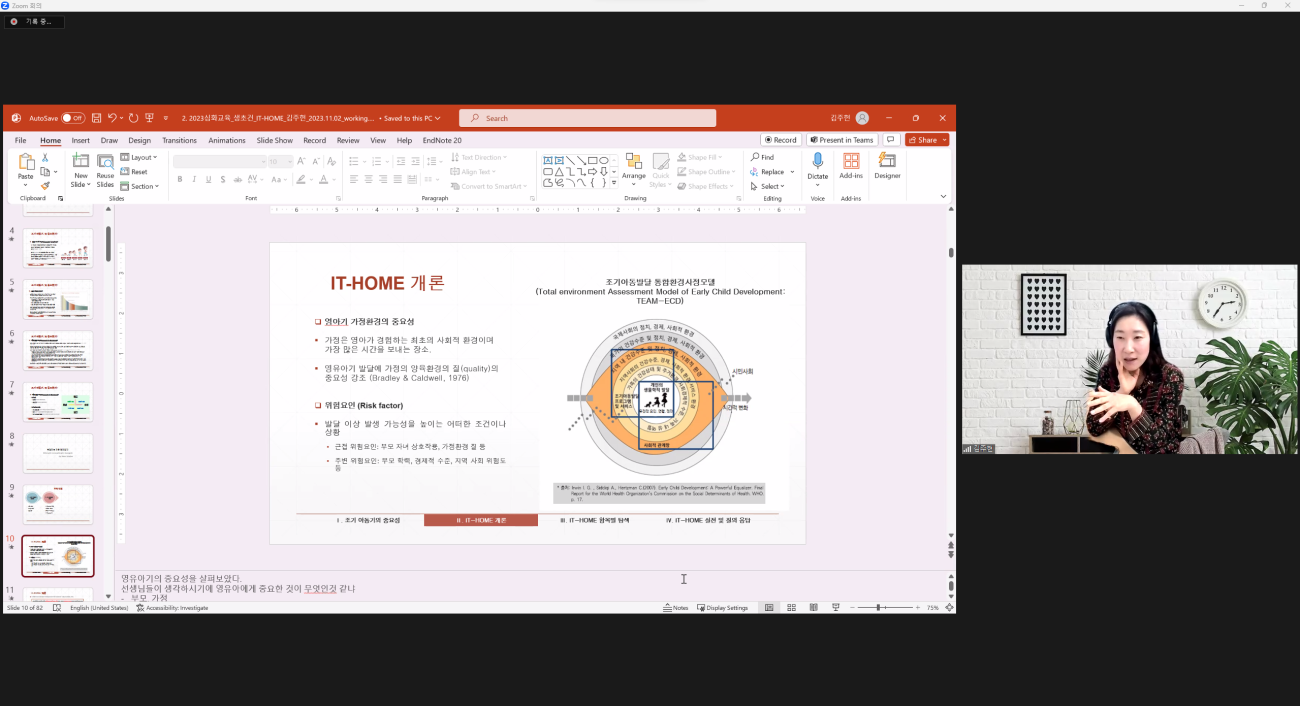Collapse the ribbon with chevron

[942, 197]
